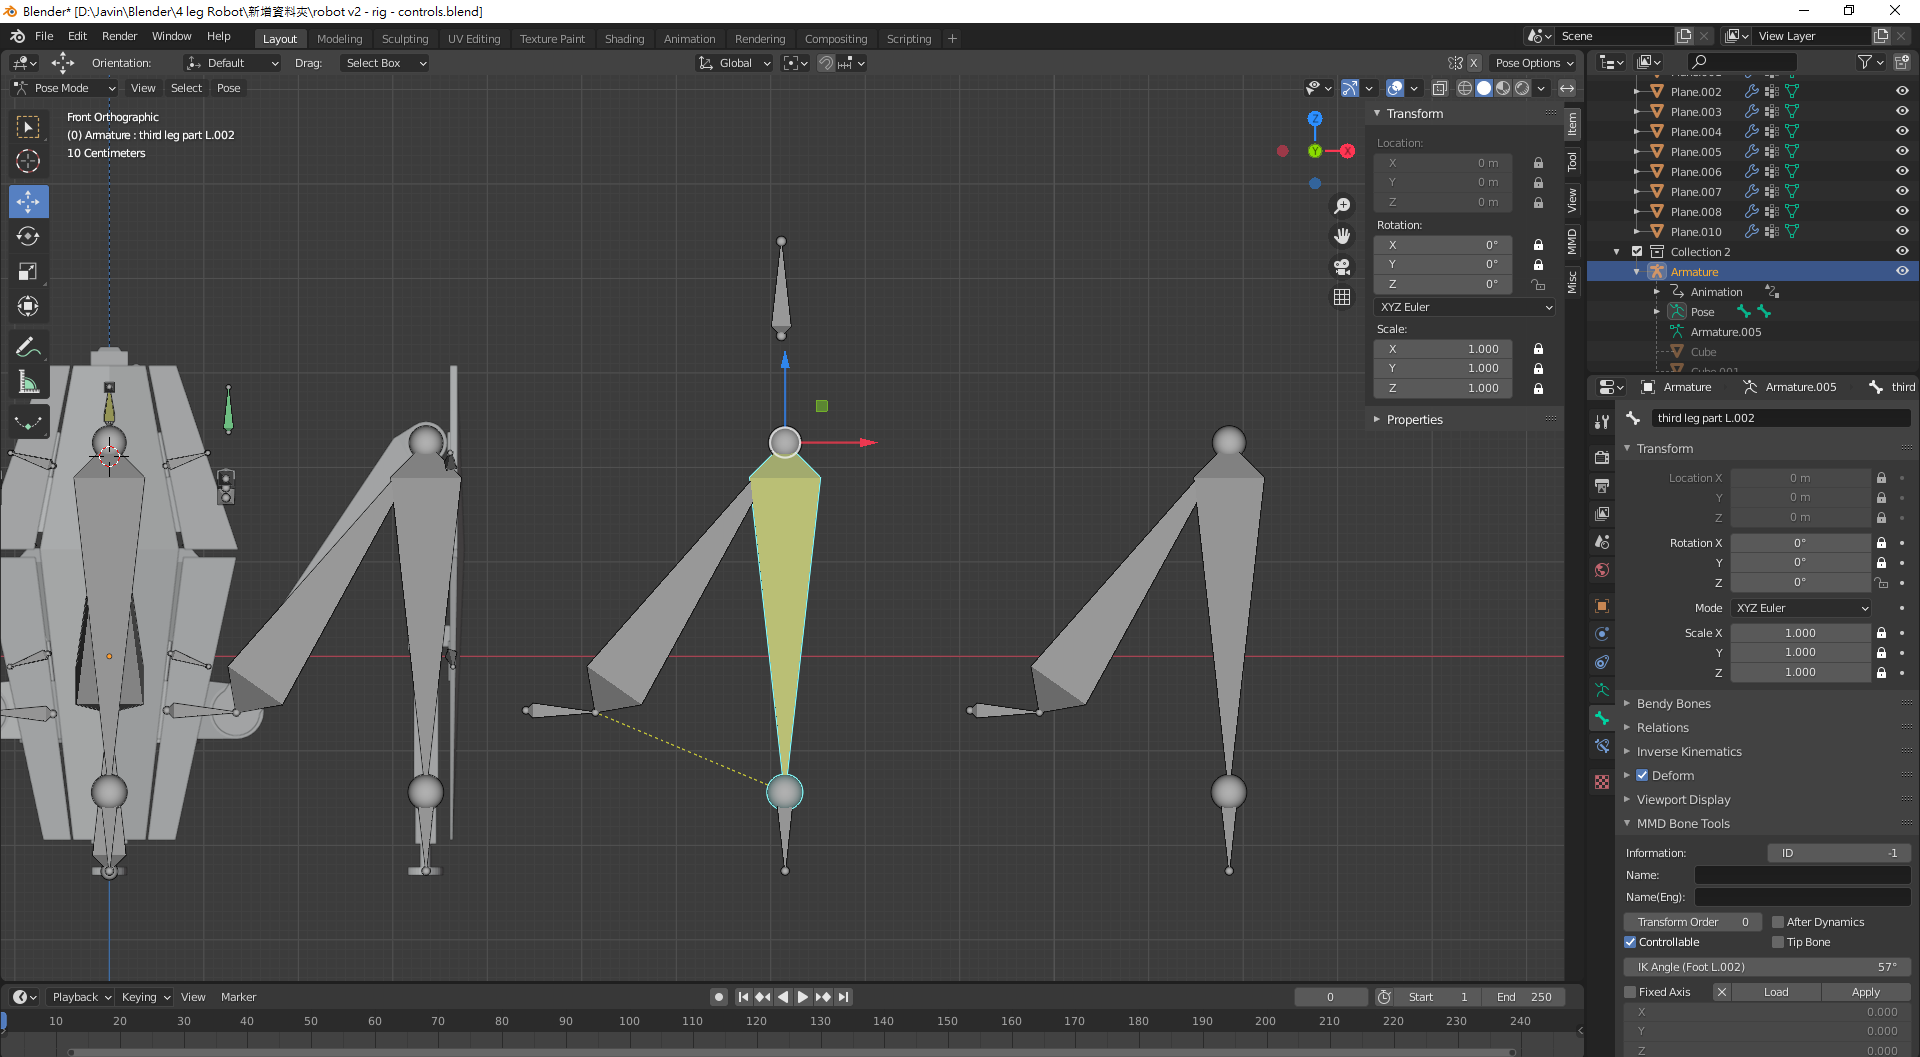Viewport: 1920px width, 1057px height.
Task: Click Transform Order value field
Action: pyautogui.click(x=1692, y=922)
